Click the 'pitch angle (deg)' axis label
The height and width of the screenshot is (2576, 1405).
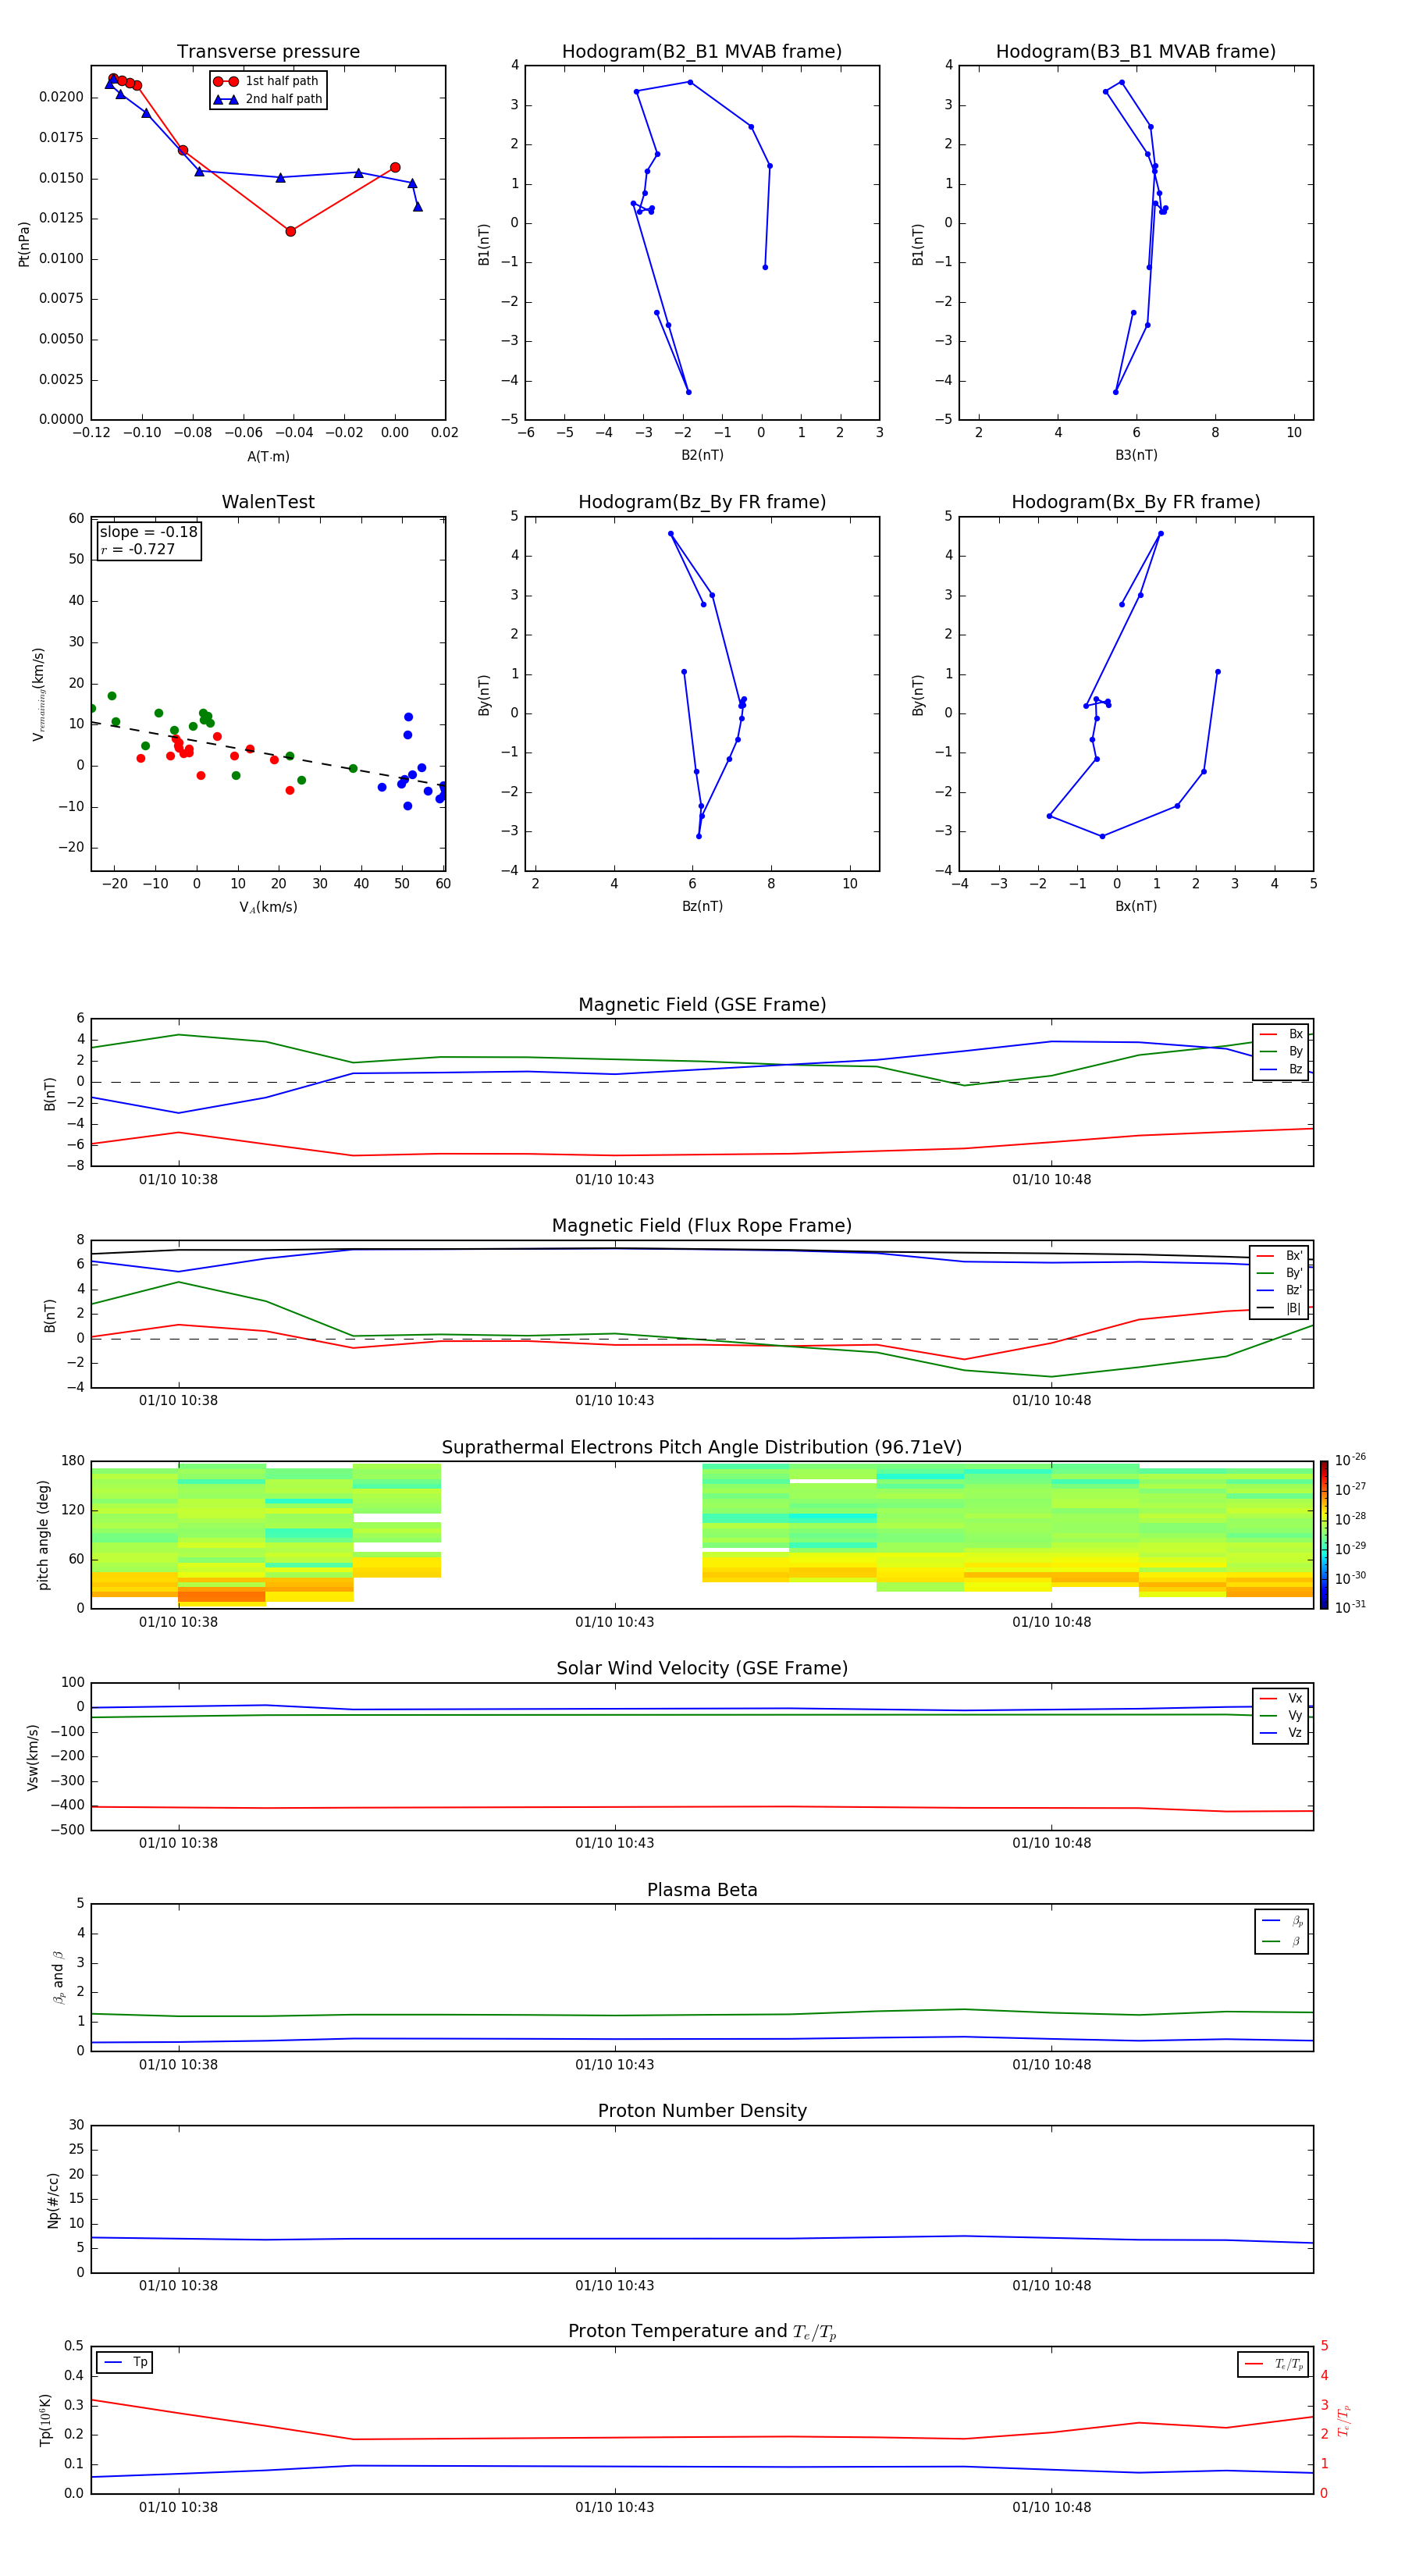(x=43, y=1535)
